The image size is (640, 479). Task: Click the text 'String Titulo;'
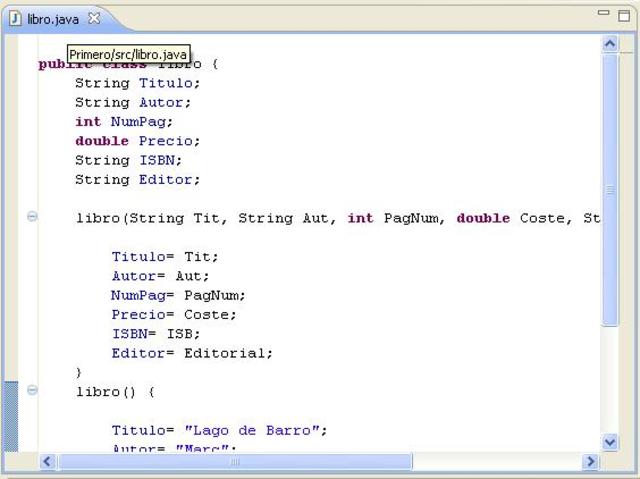(x=137, y=83)
